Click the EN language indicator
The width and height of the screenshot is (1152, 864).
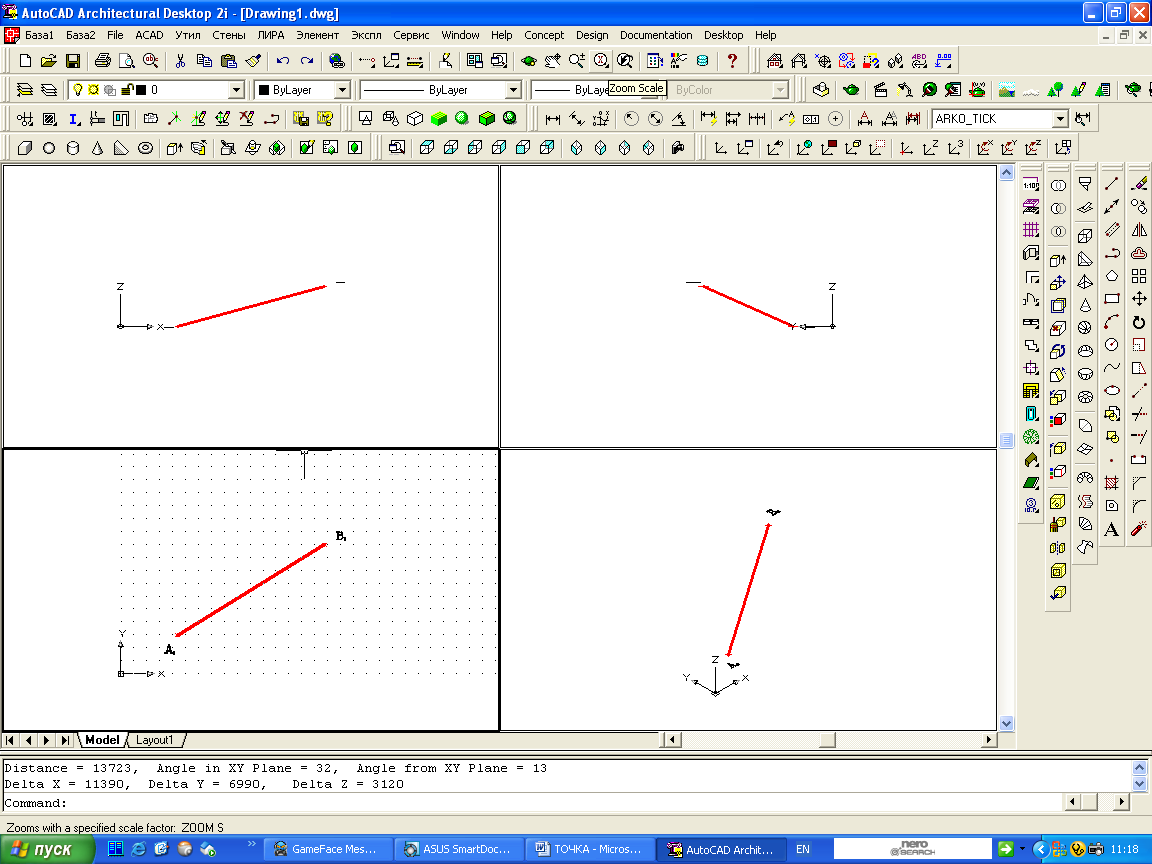pyautogui.click(x=803, y=849)
